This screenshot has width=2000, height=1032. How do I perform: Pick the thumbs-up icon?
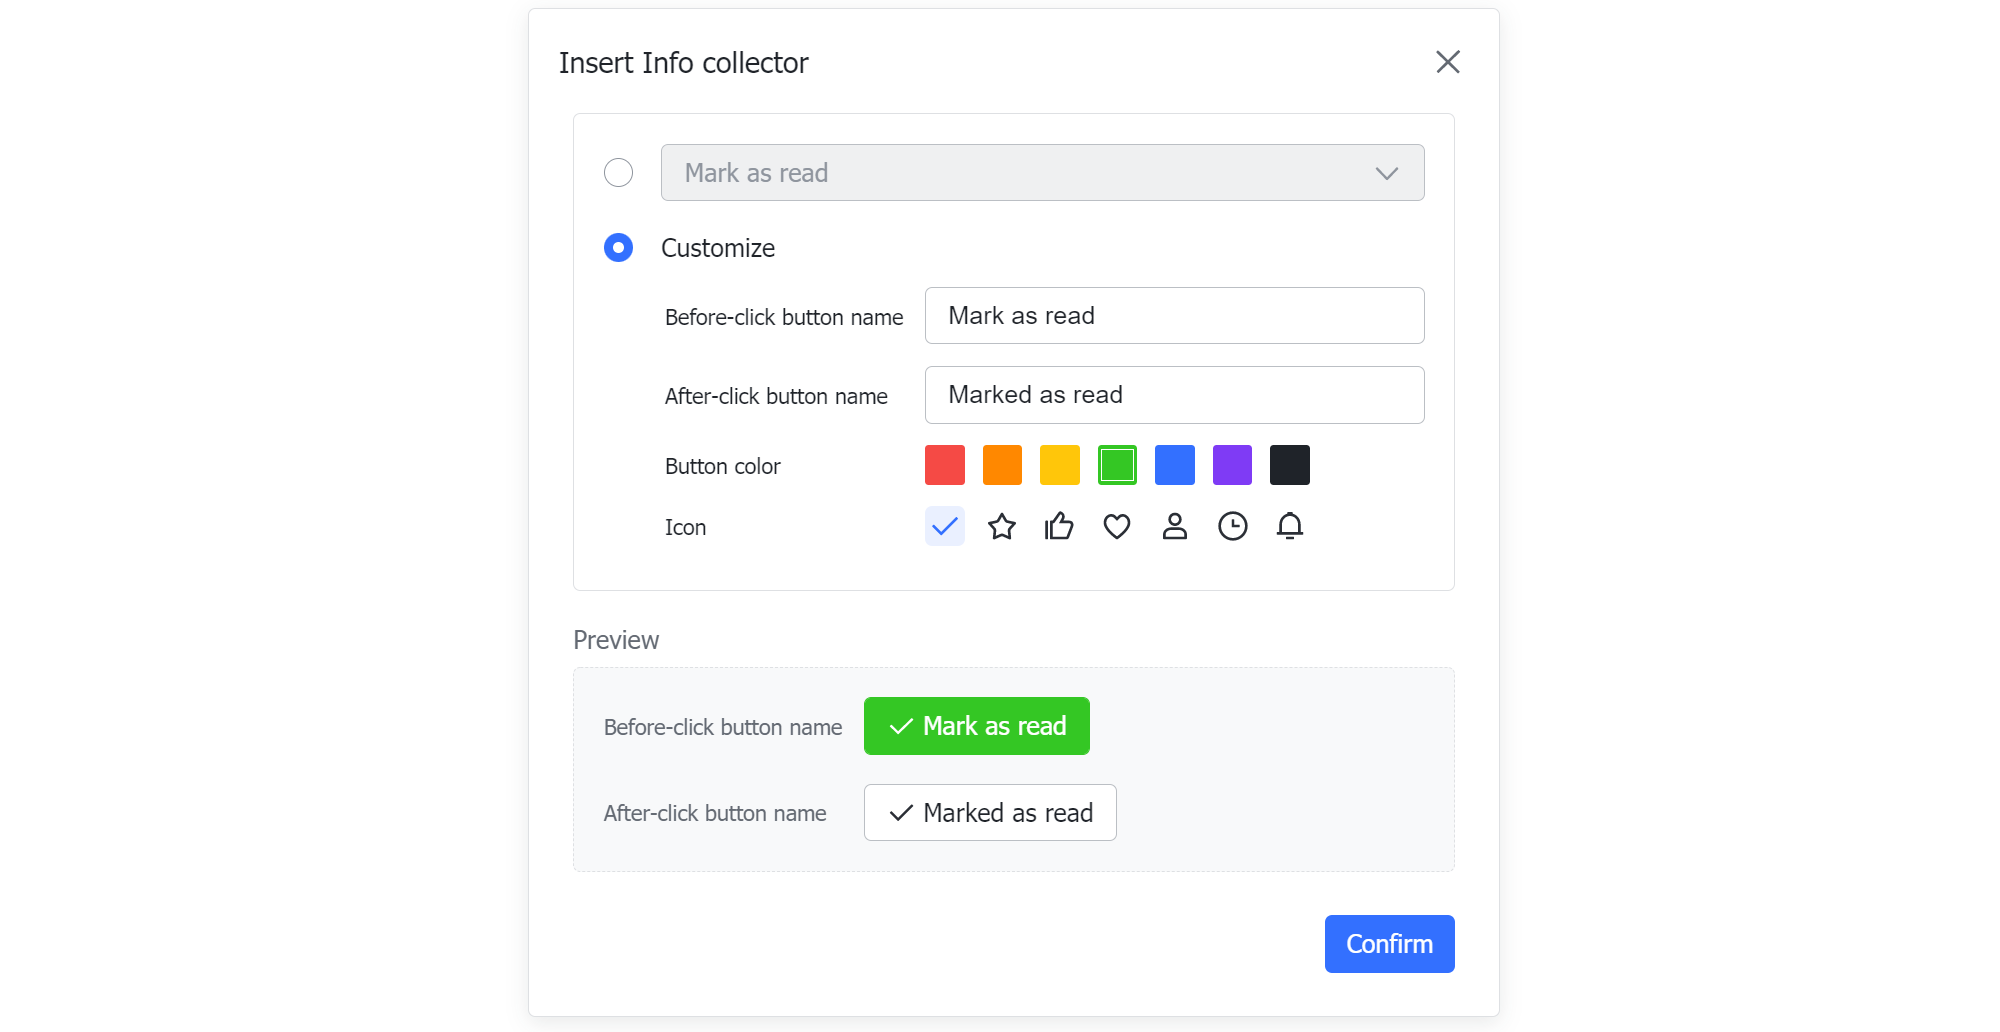pyautogui.click(x=1059, y=526)
